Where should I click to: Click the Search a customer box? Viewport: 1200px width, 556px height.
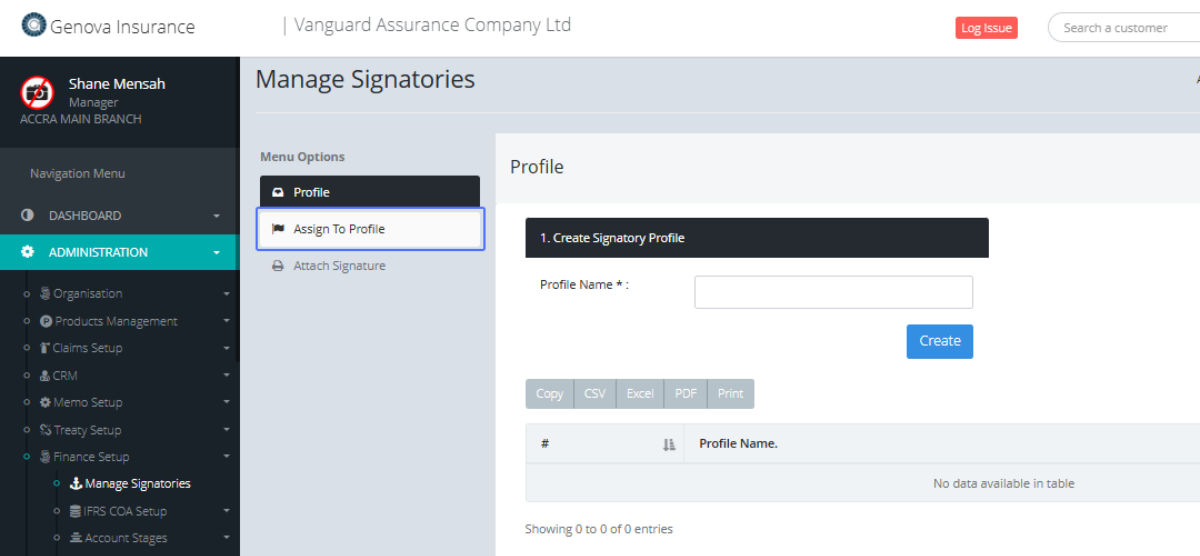1125,28
